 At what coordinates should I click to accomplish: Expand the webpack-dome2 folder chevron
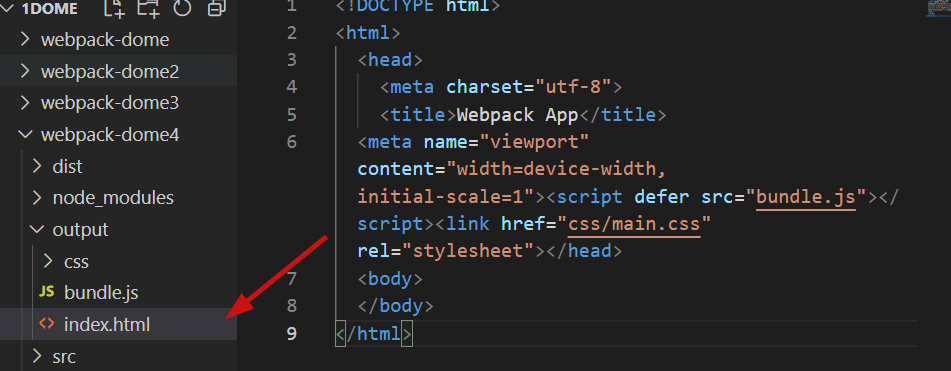[x=25, y=71]
